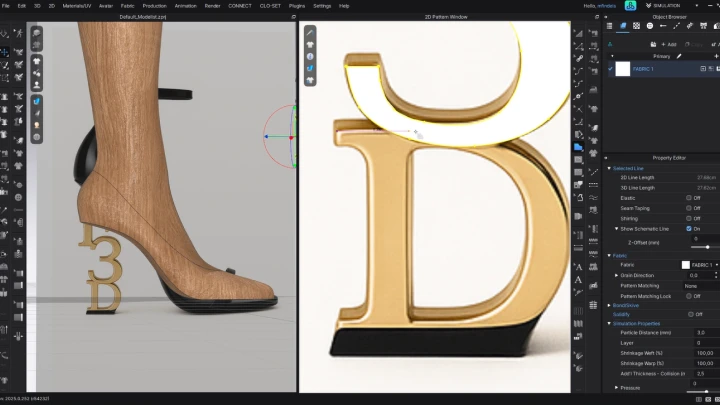
Task: Click the white Fabric color swatch in Property Editor
Action: pos(686,265)
